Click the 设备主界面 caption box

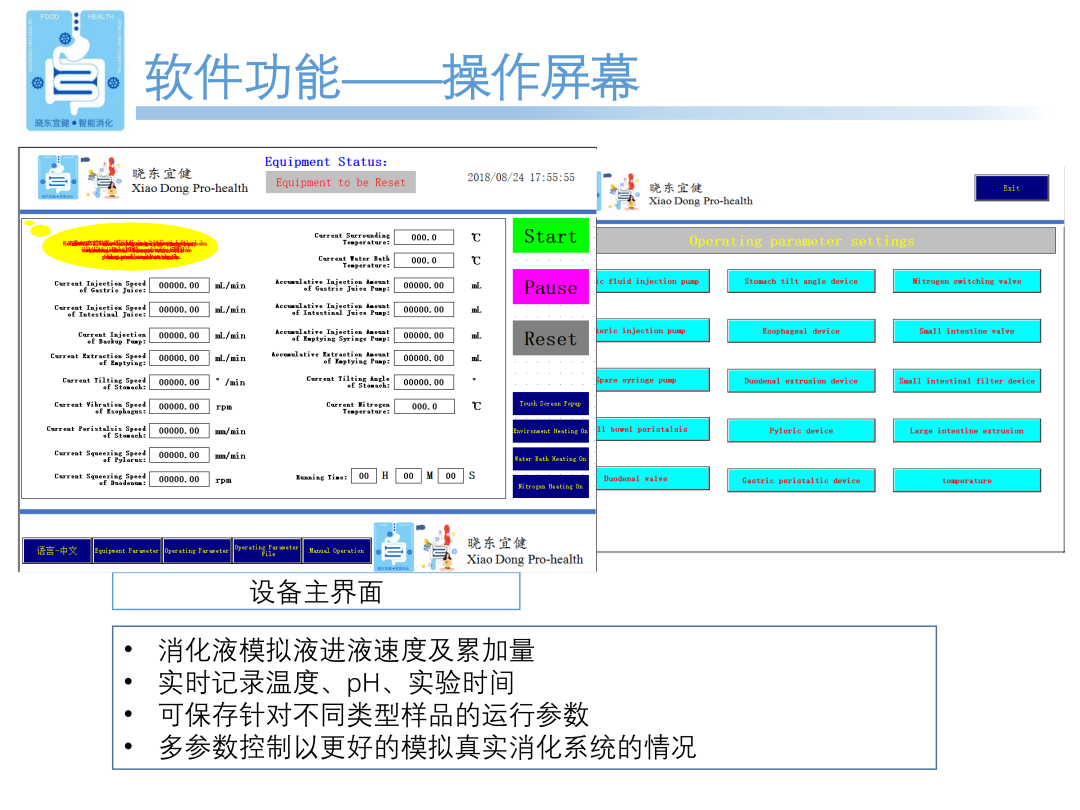[x=316, y=592]
